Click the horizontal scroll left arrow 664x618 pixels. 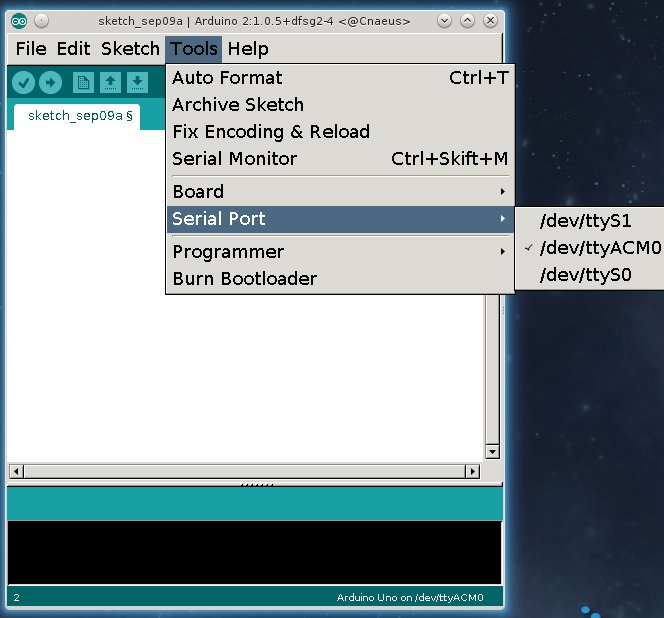pyautogui.click(x=17, y=471)
